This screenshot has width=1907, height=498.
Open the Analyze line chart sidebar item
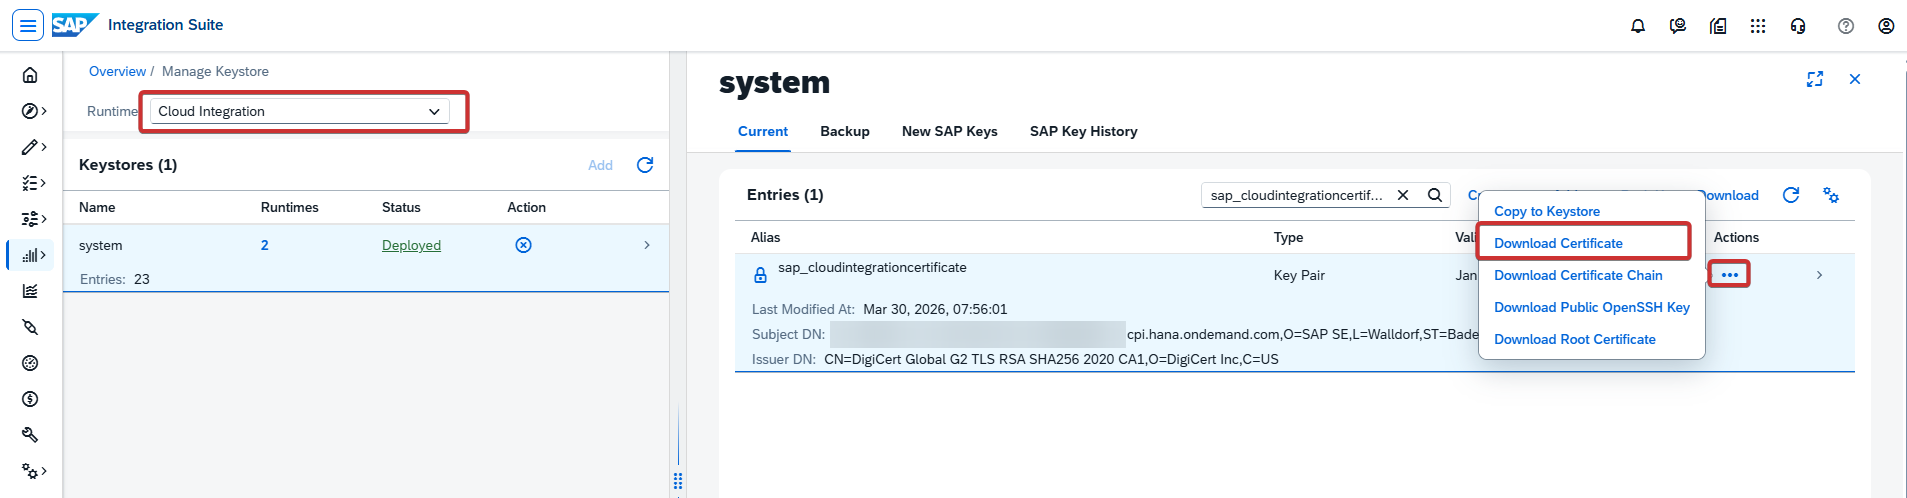(30, 291)
